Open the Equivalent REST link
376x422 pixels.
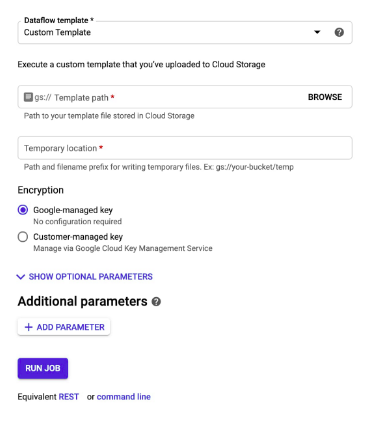(x=69, y=397)
